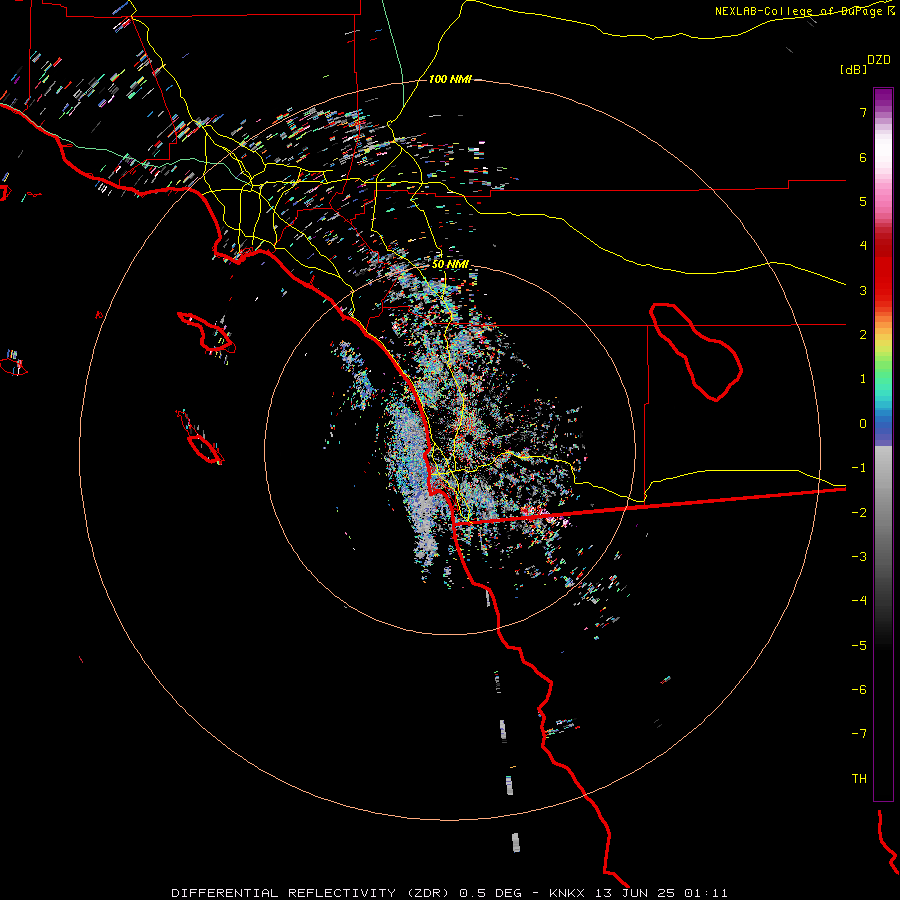Click the 0.5 DEG elevation text in the caption

[x=490, y=893]
